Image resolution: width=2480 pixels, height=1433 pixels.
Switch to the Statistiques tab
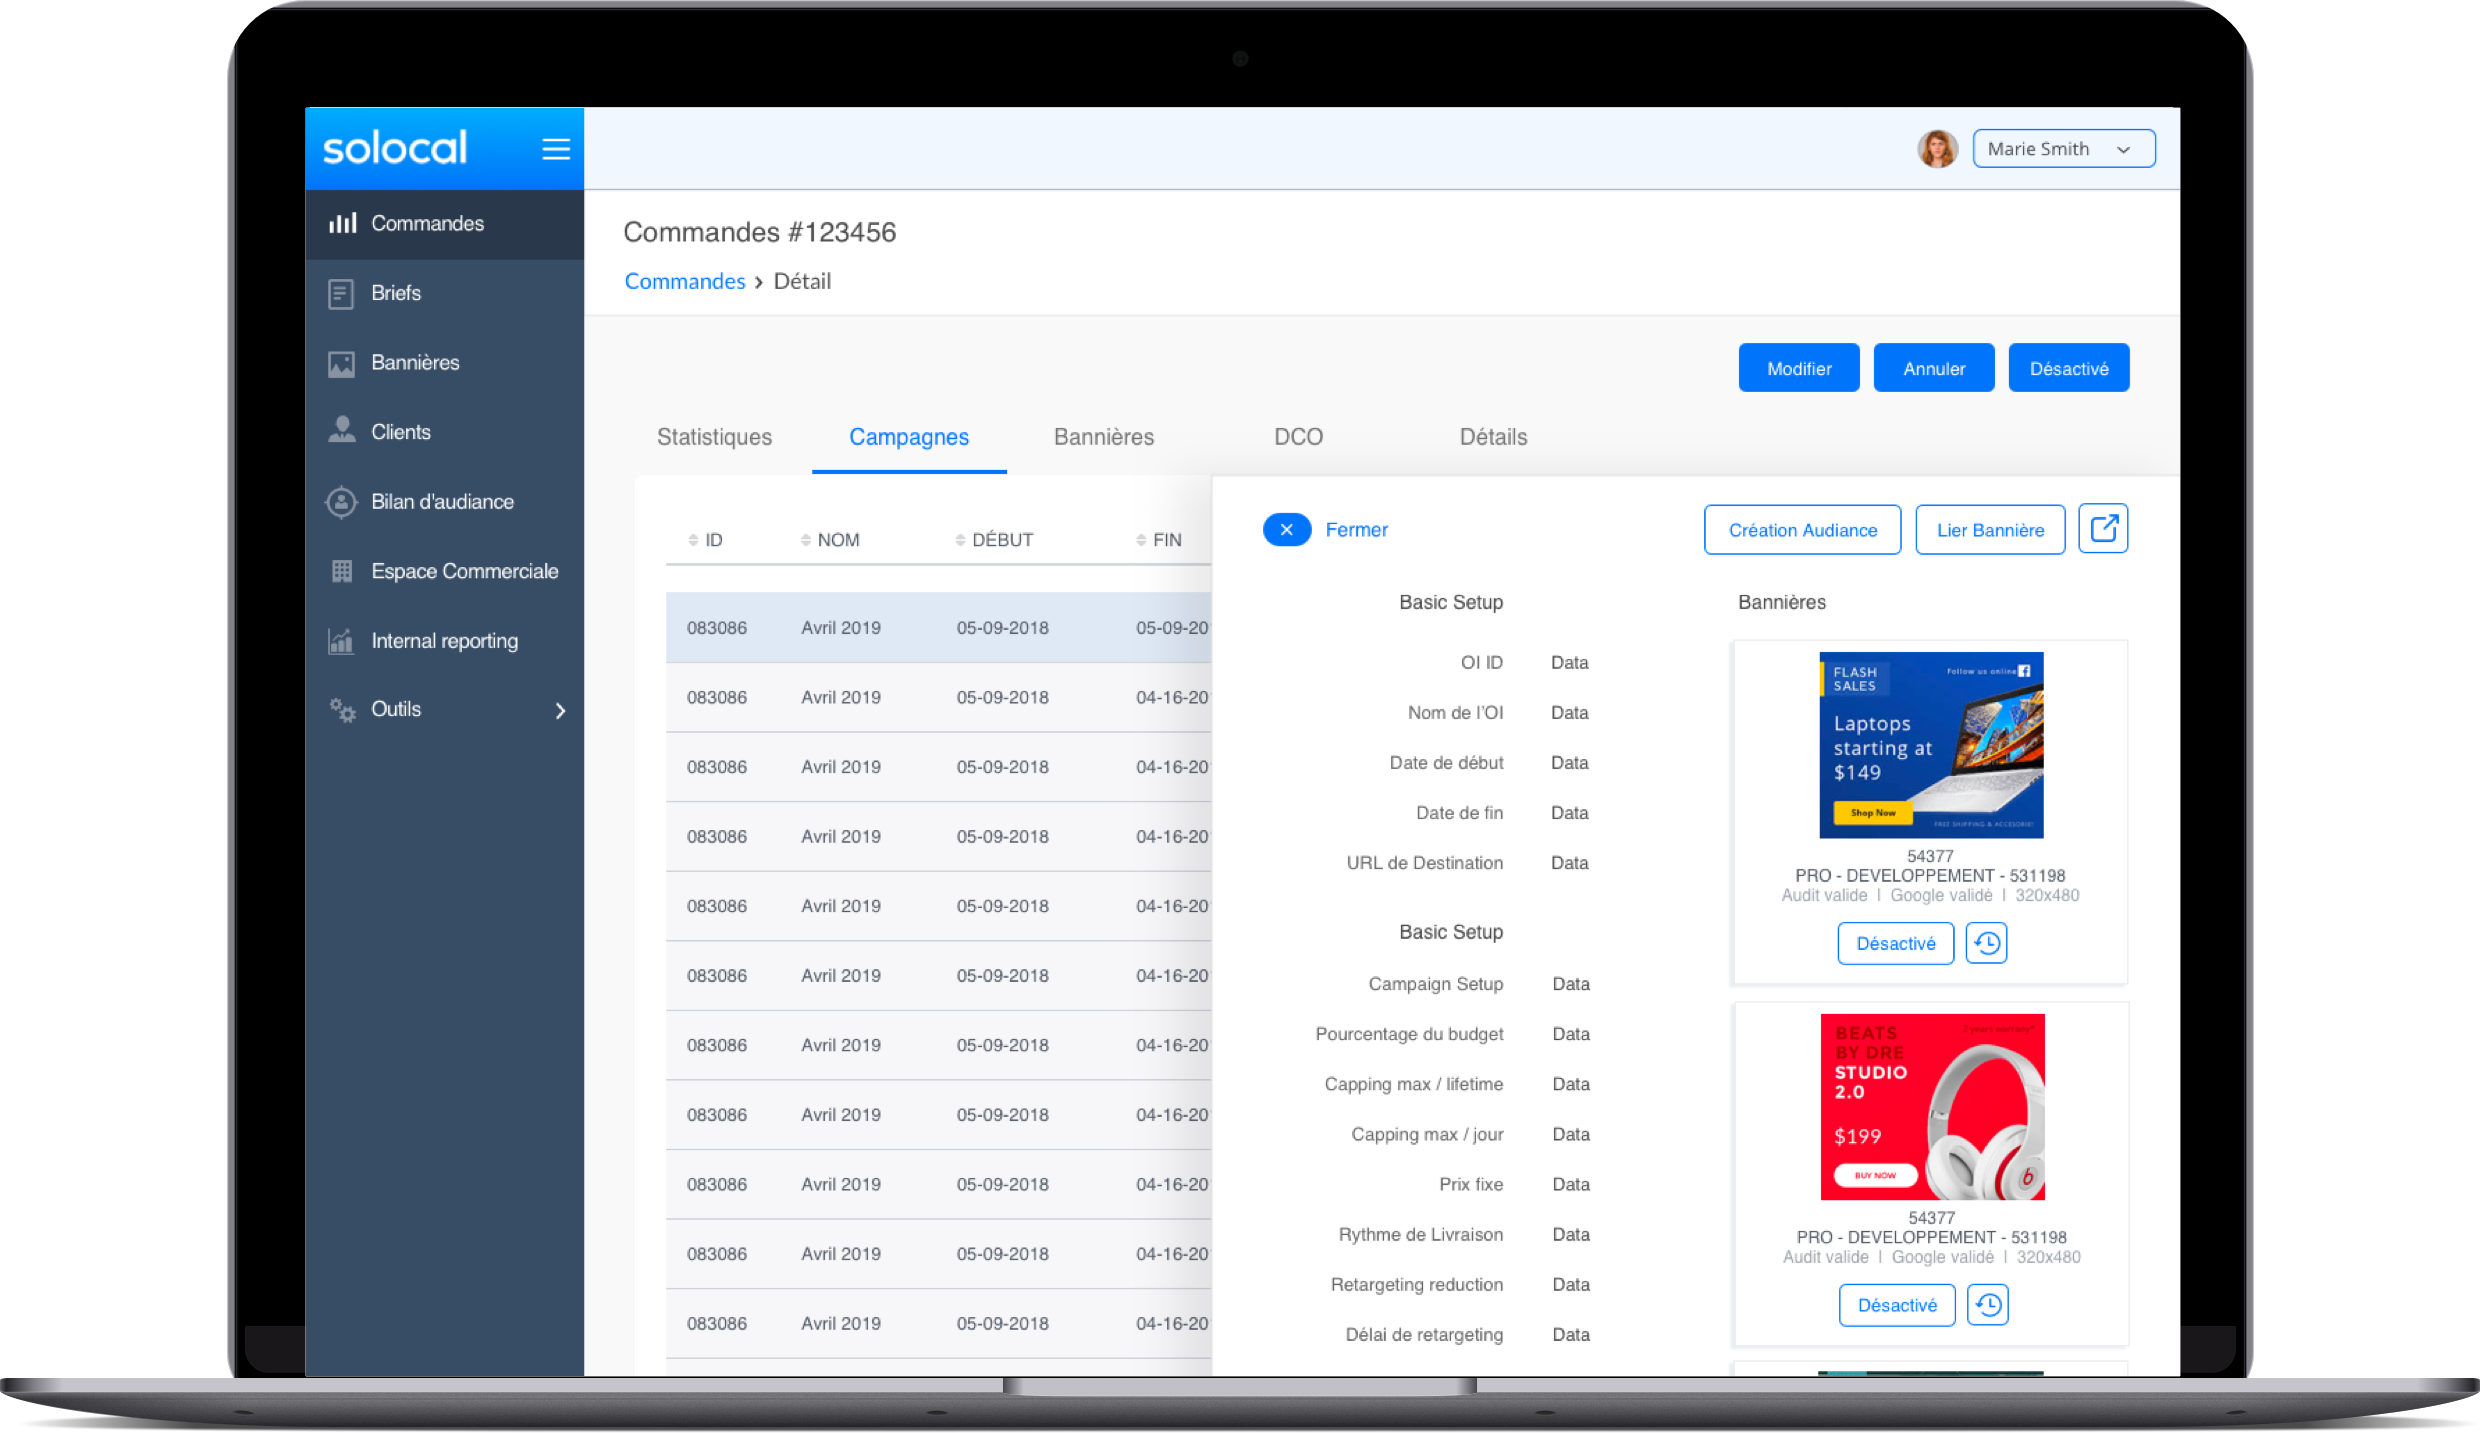pyautogui.click(x=713, y=437)
